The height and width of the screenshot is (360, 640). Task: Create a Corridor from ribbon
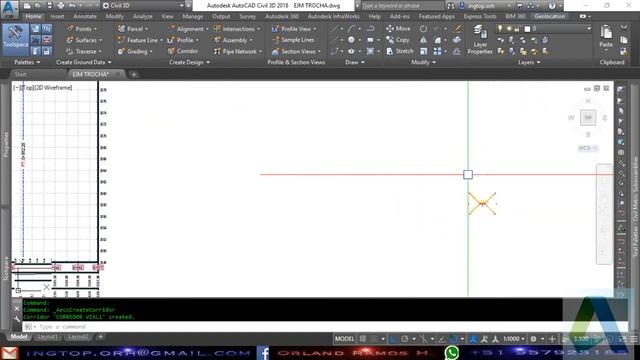(x=183, y=51)
